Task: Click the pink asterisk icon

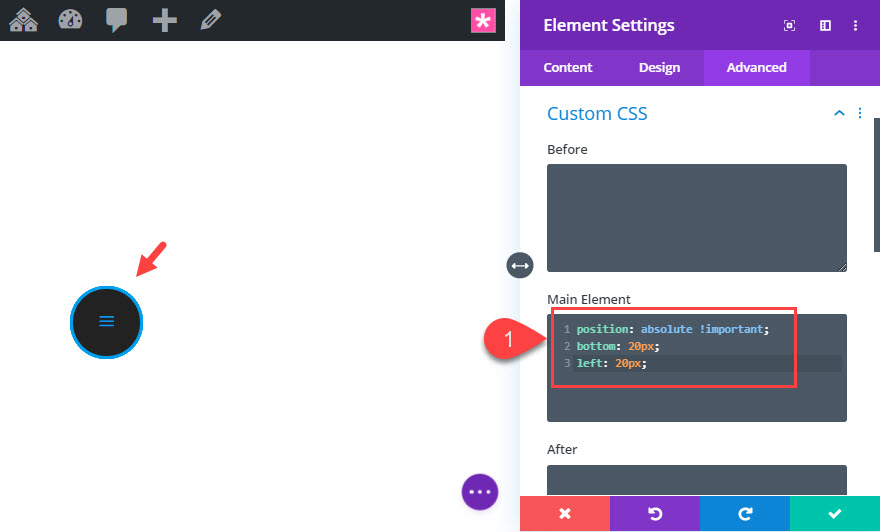Action: 483,21
